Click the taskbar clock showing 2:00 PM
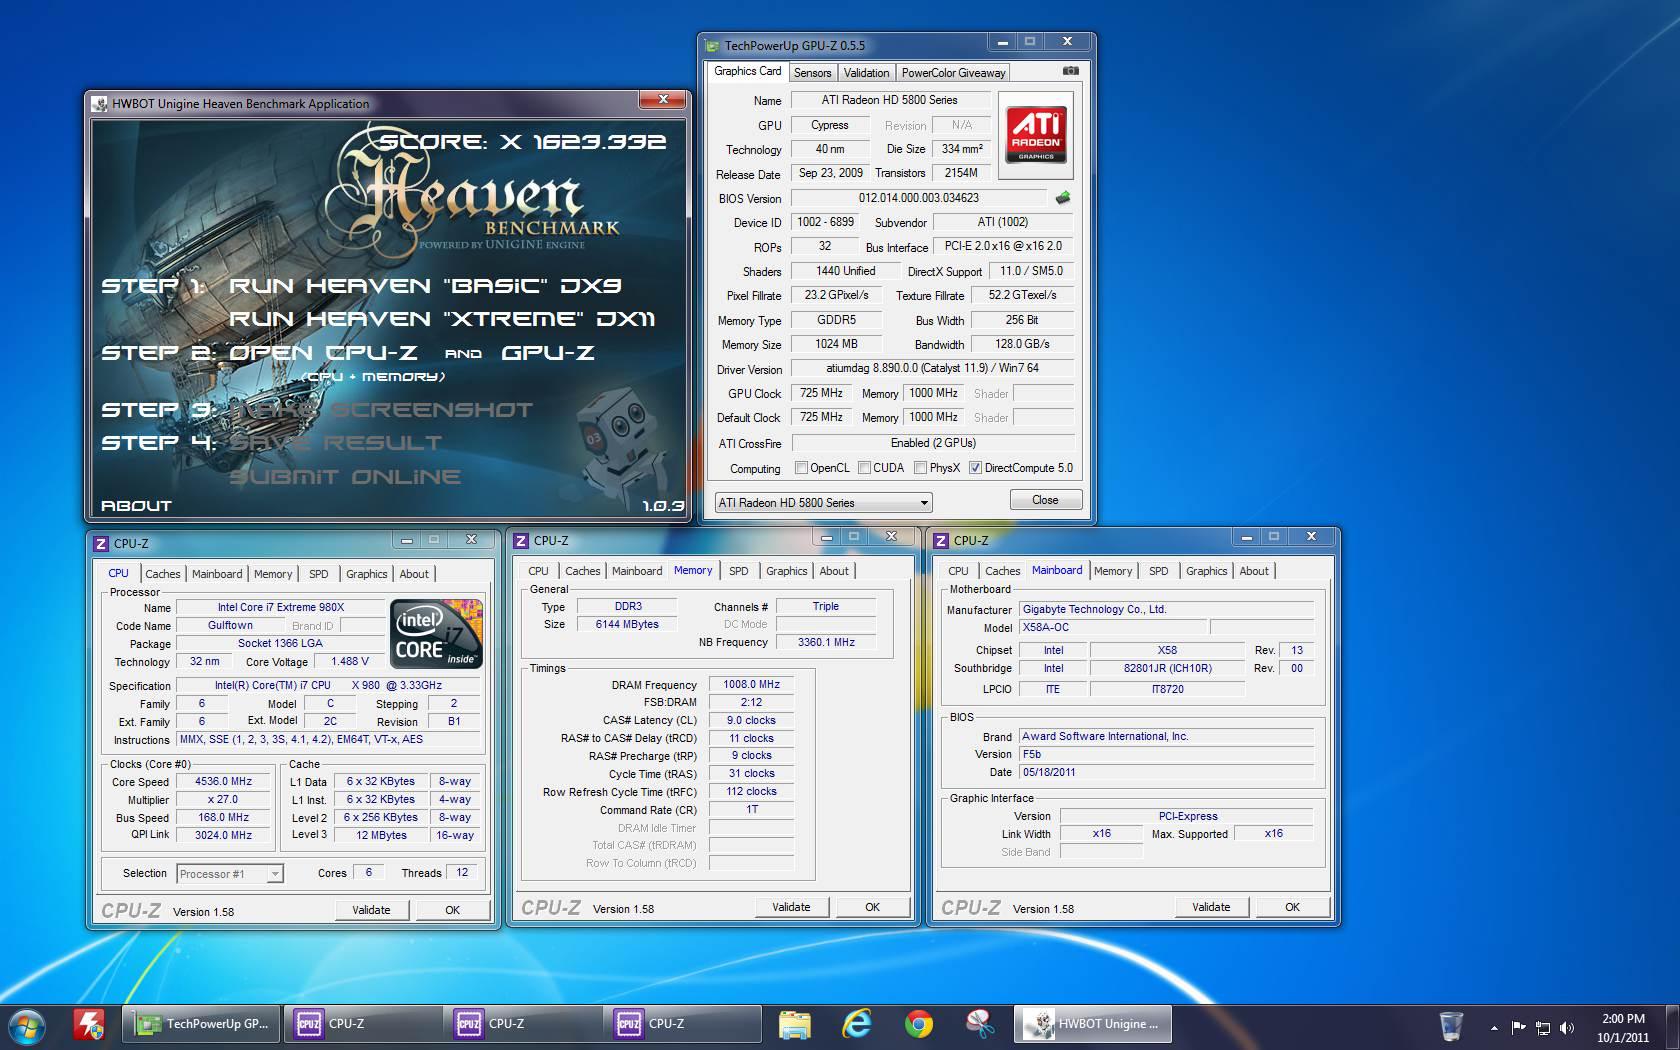The height and width of the screenshot is (1050, 1680). (1623, 1019)
